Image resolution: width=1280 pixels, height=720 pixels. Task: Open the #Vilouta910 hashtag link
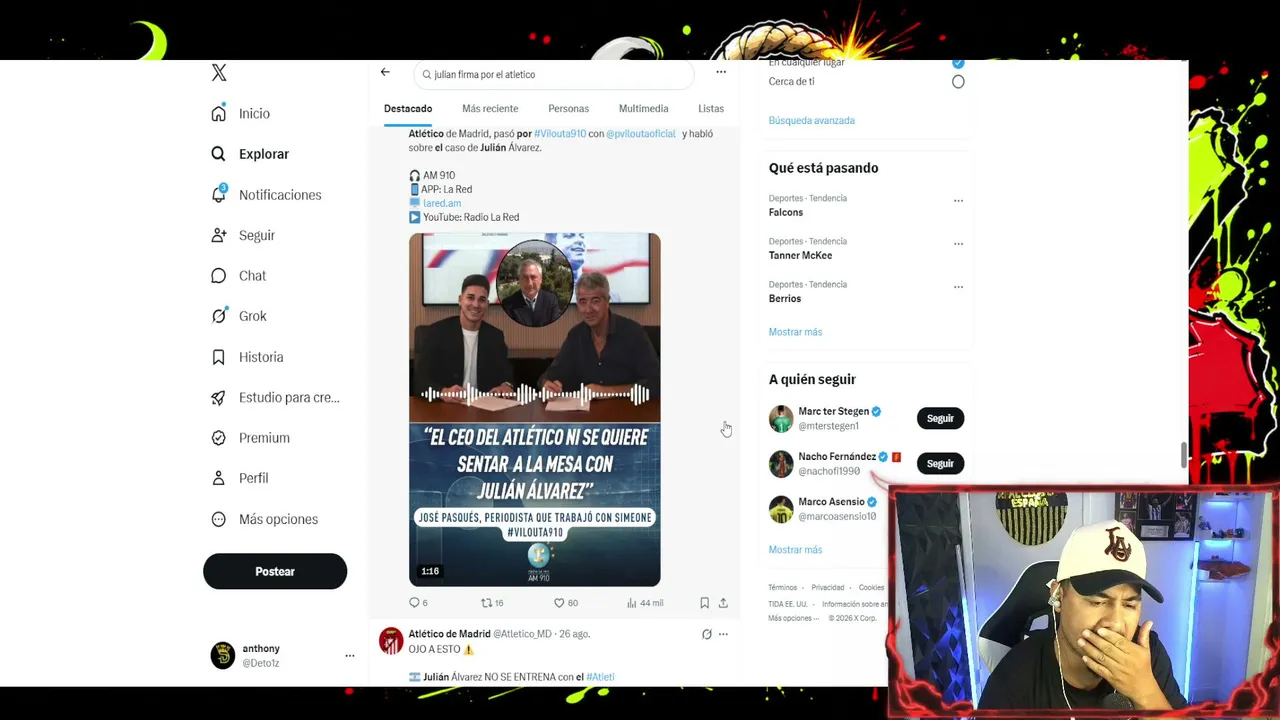pos(560,134)
